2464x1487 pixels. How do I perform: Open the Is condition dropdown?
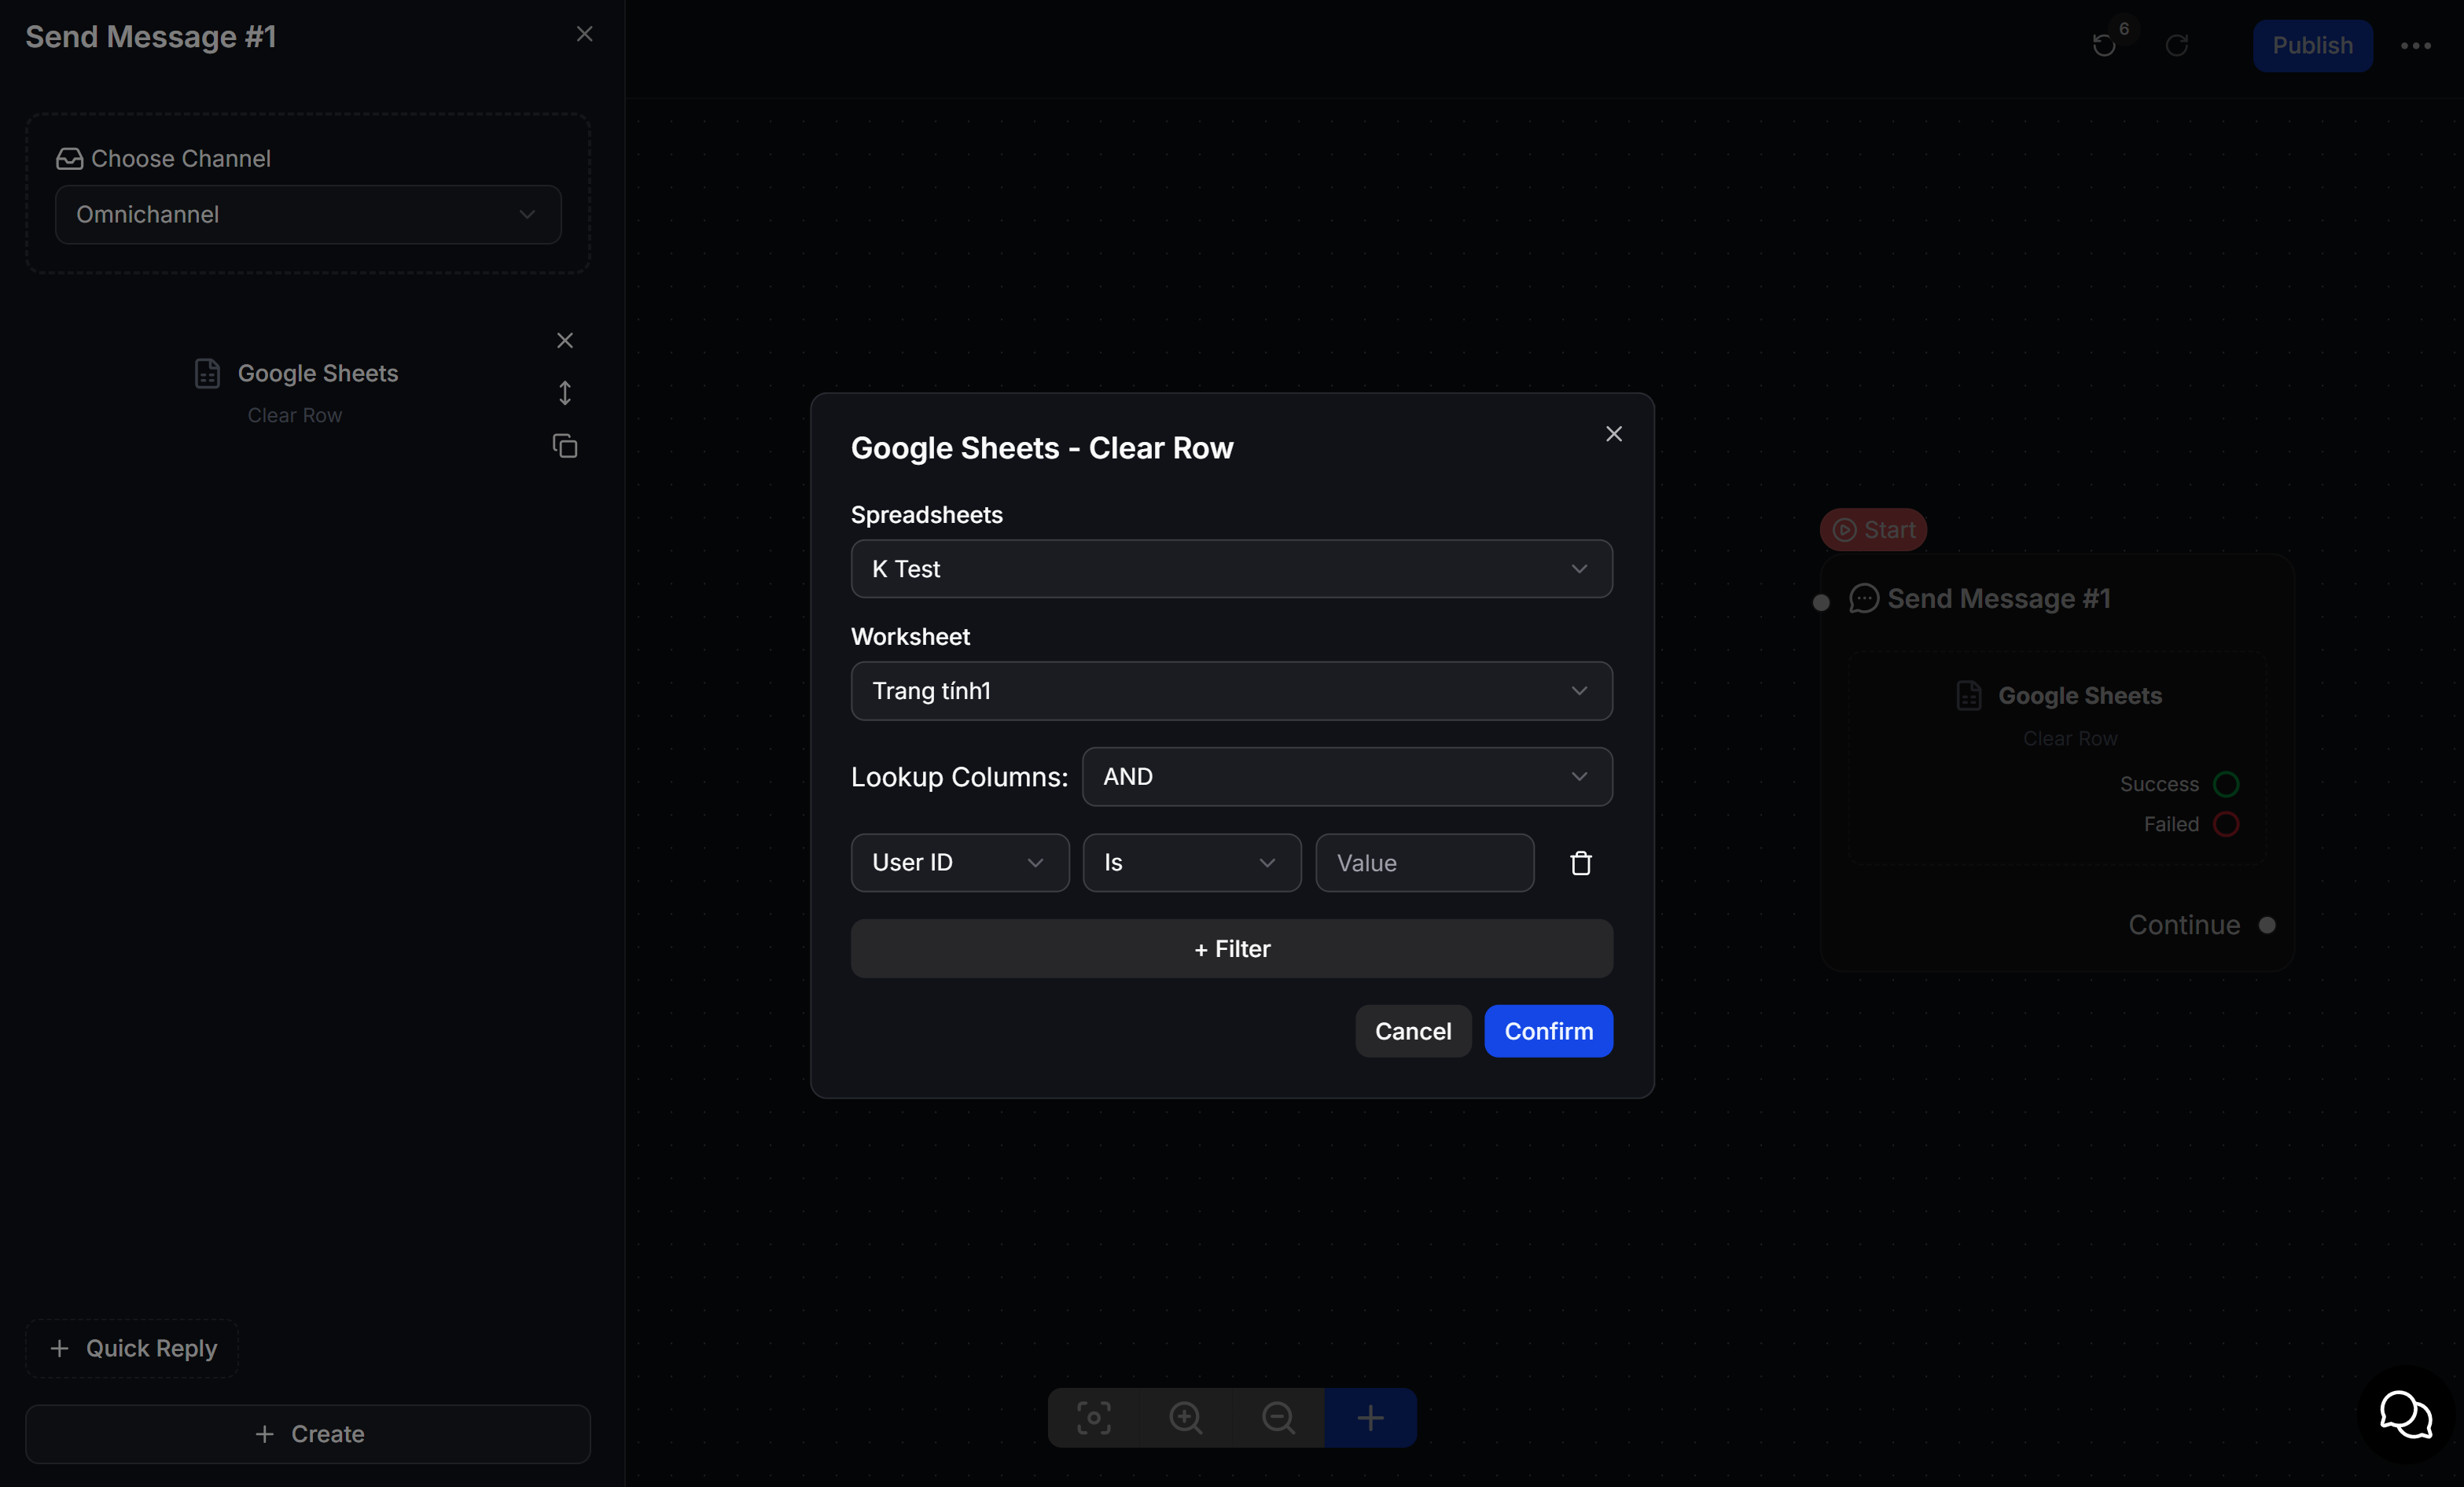click(x=1192, y=863)
